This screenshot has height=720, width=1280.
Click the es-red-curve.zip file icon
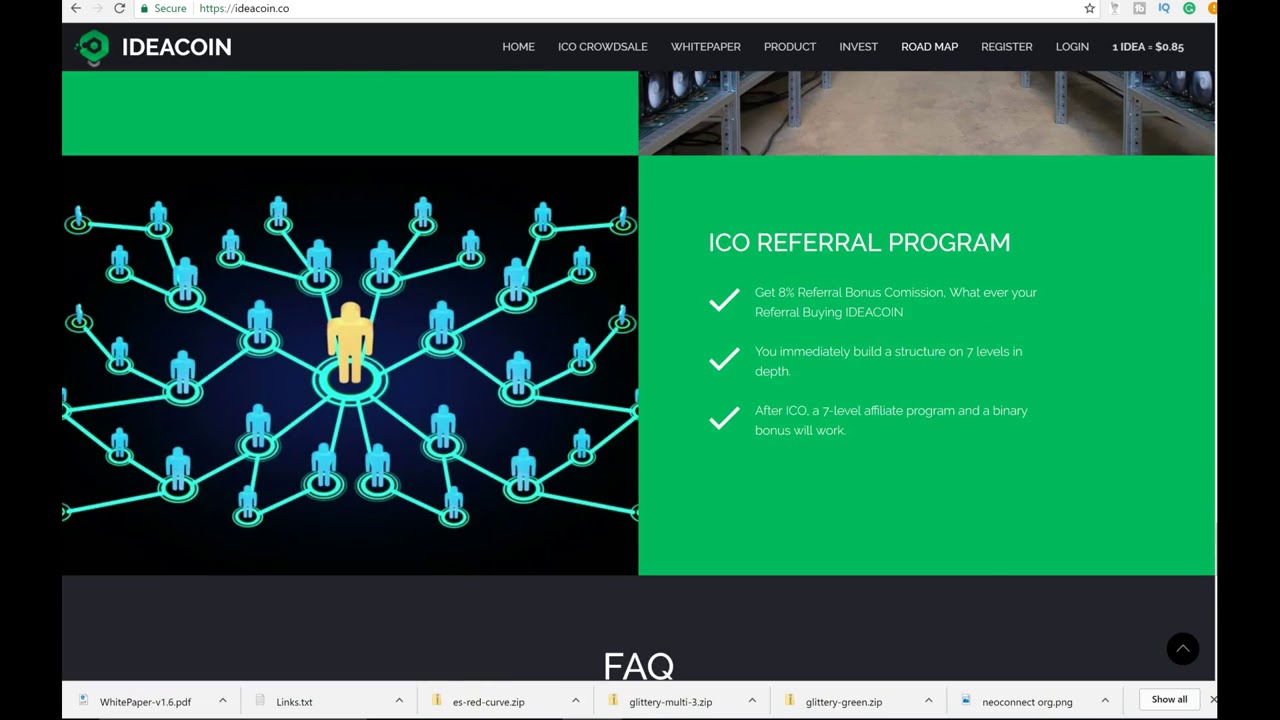click(437, 701)
